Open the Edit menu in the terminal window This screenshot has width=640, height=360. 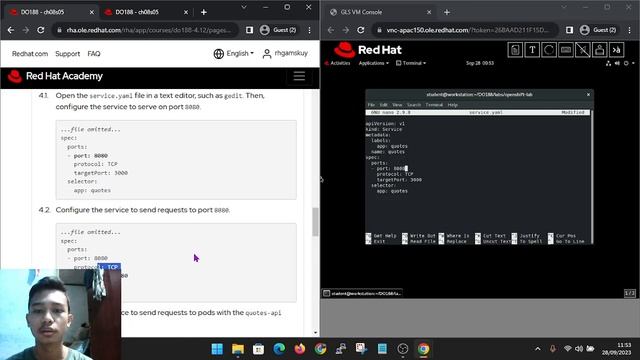(x=384, y=105)
